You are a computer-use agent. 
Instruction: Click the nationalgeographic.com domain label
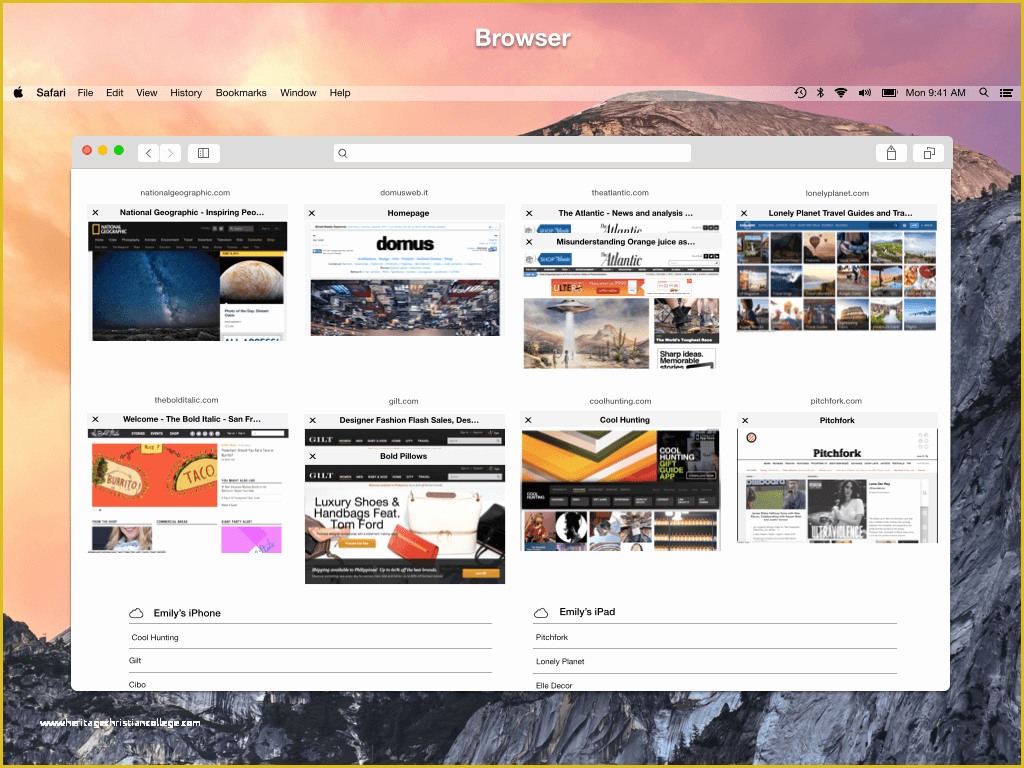click(185, 193)
